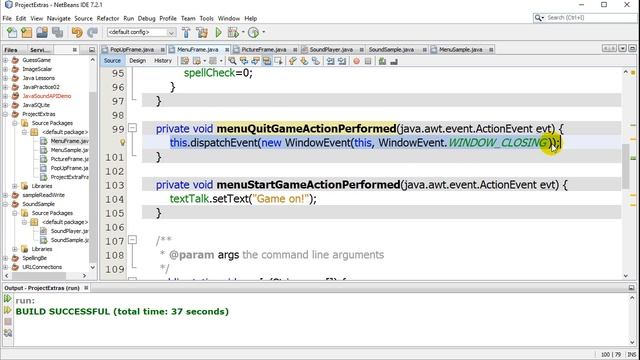This screenshot has height=360, width=640.
Task: Open the Debug Project dropdown arrow
Action: pos(243,32)
